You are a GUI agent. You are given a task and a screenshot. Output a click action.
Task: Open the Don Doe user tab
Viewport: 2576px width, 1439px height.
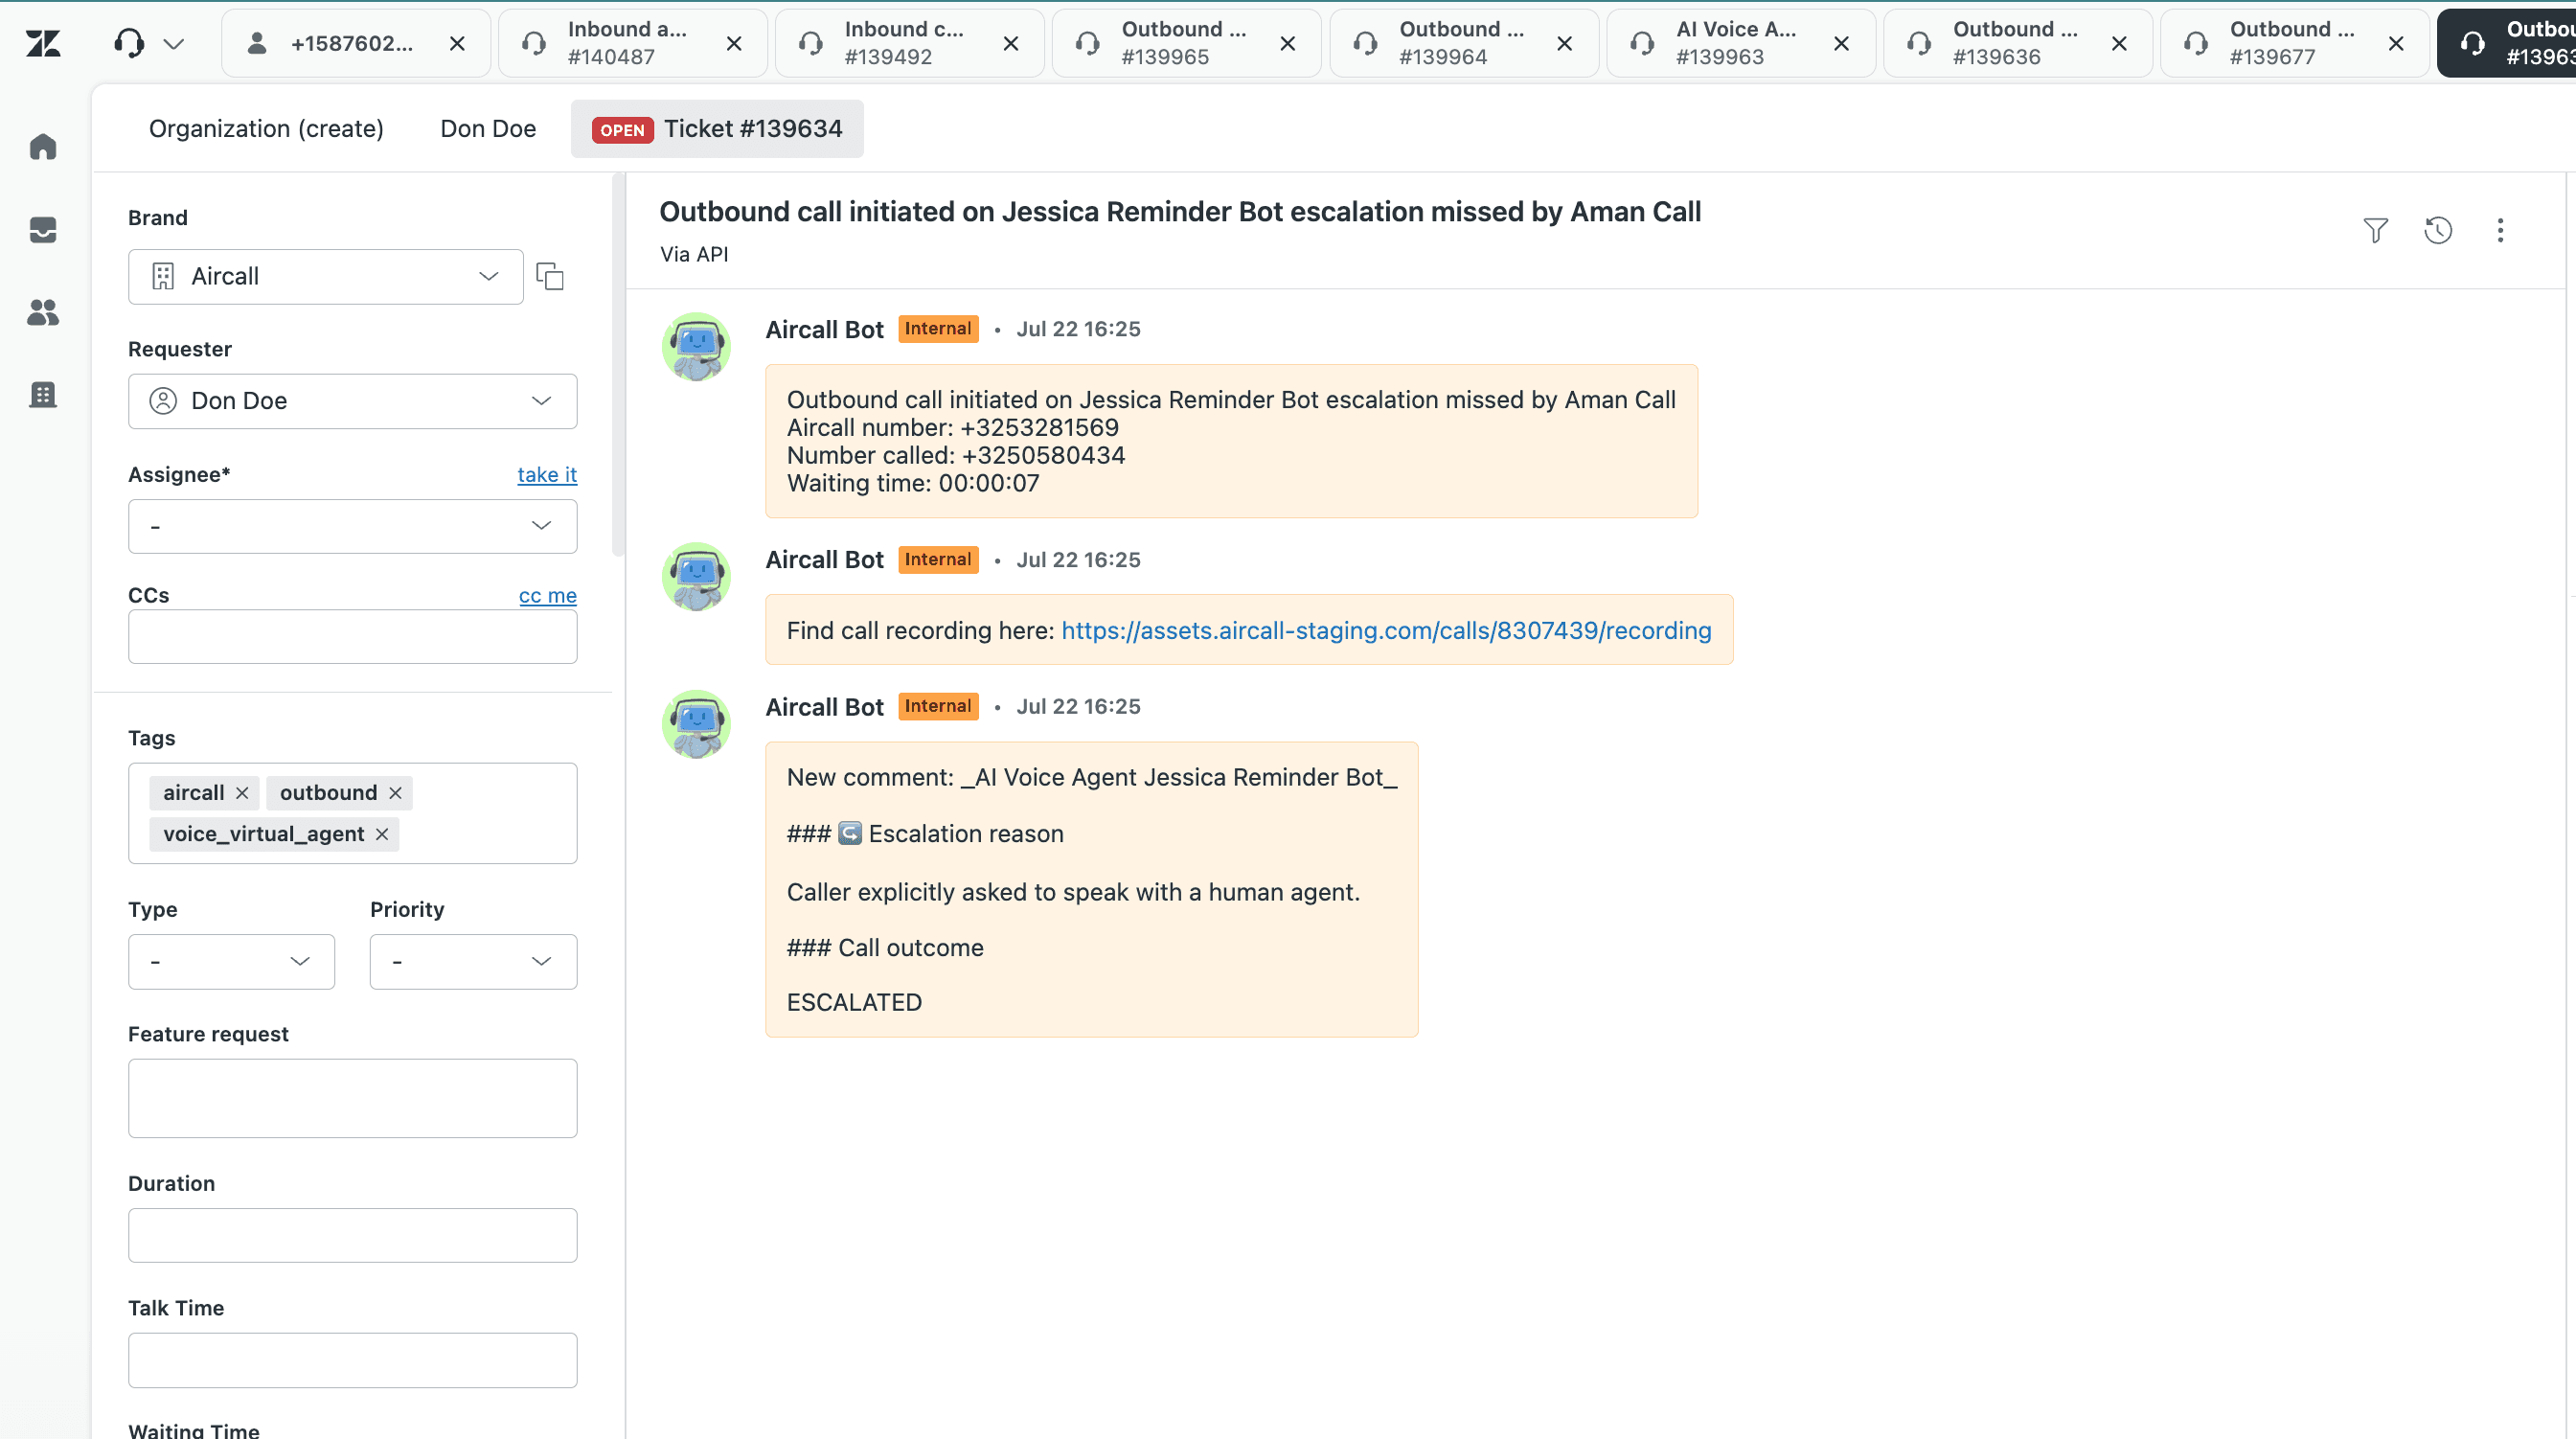(488, 129)
